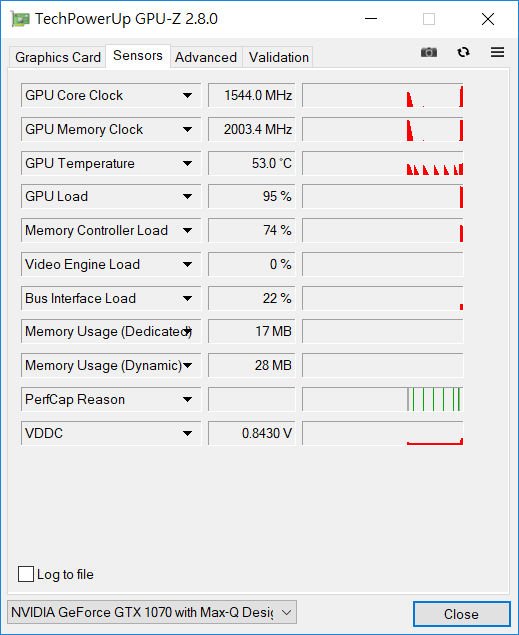
Task: Click the GPU-Z app icon in title bar
Action: (x=20, y=19)
